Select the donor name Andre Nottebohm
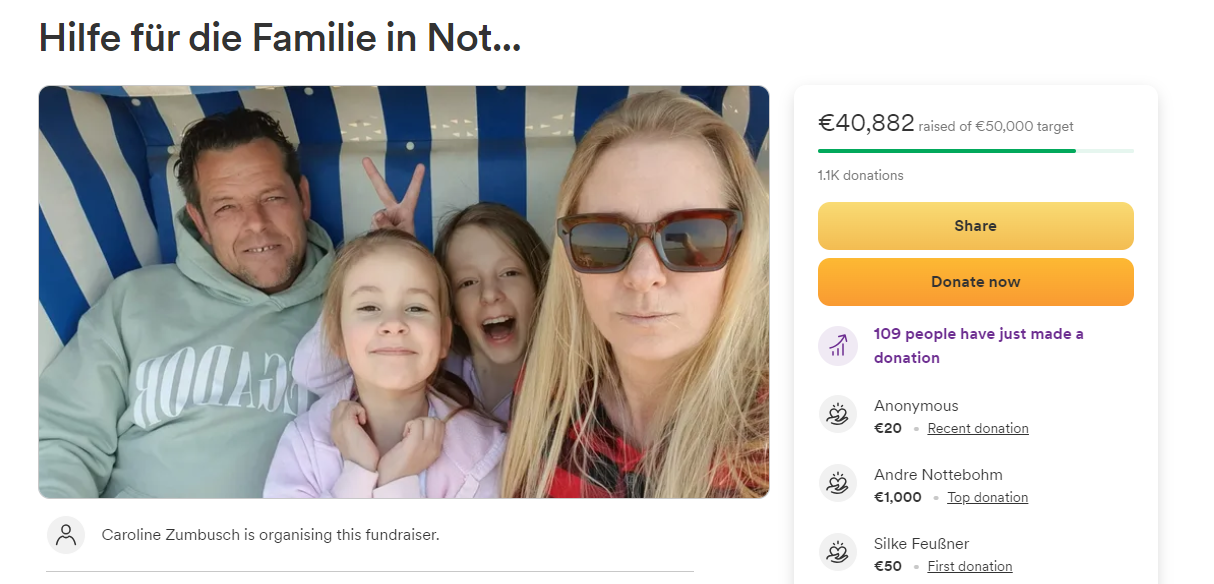Viewport: 1214px width, 584px height. (938, 475)
